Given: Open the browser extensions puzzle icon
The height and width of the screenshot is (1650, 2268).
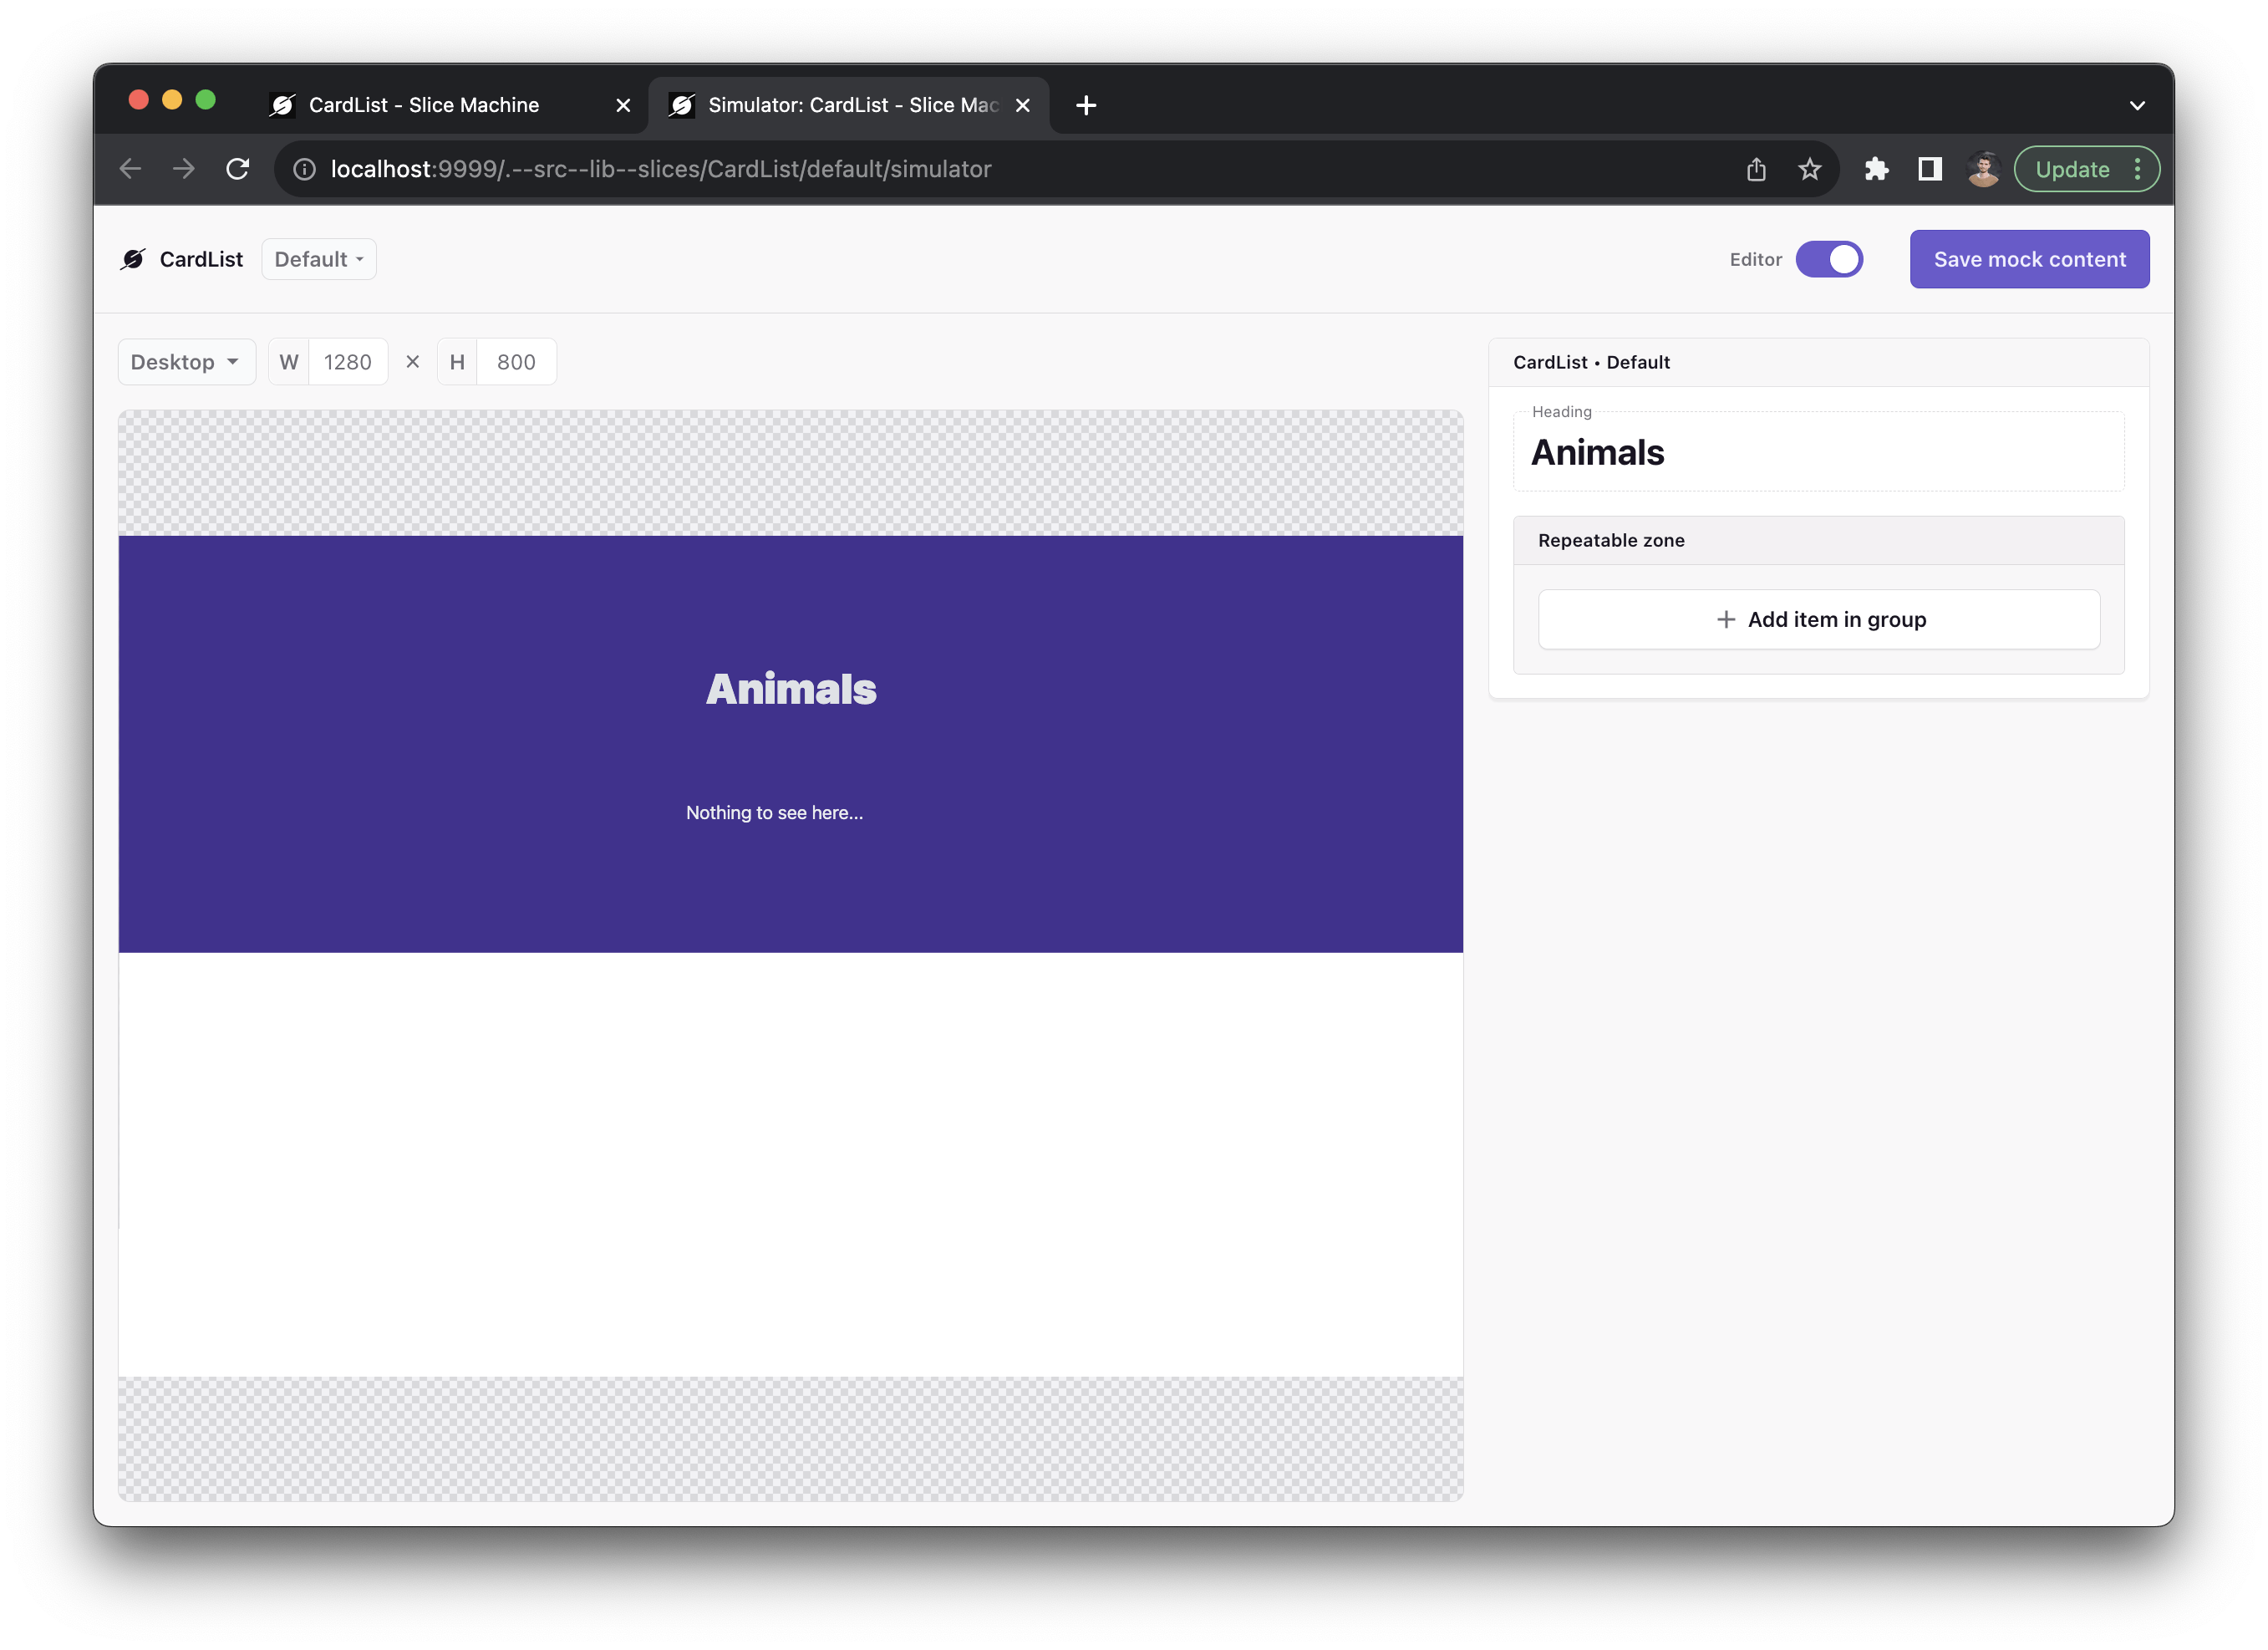Looking at the screenshot, I should pyautogui.click(x=1876, y=169).
